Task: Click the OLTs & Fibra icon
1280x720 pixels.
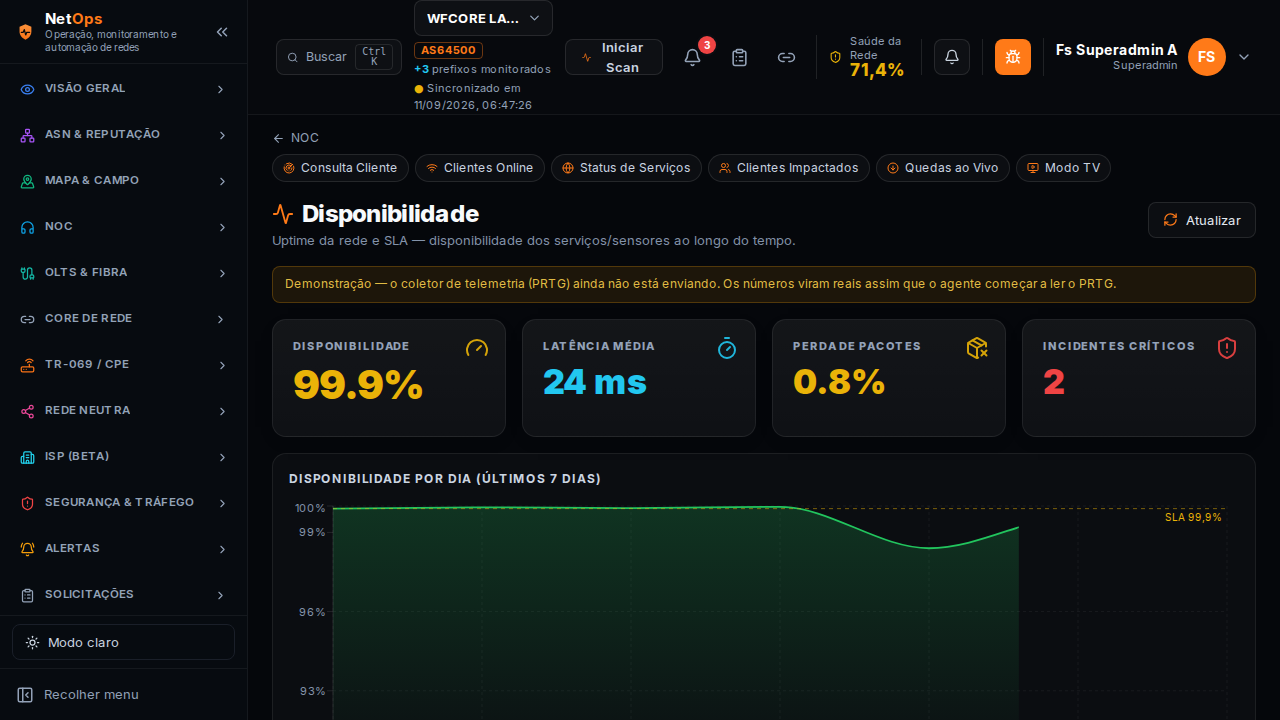Action: click(27, 273)
